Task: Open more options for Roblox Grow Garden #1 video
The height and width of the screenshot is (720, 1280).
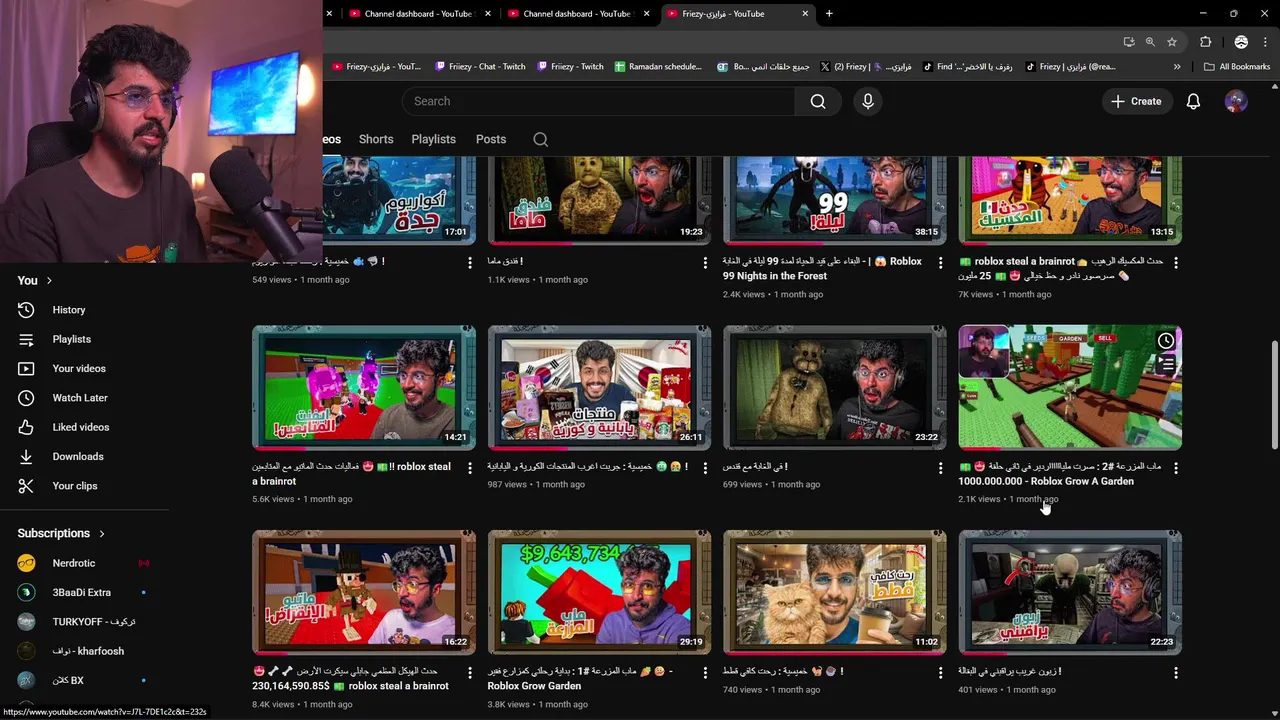Action: pos(704,673)
